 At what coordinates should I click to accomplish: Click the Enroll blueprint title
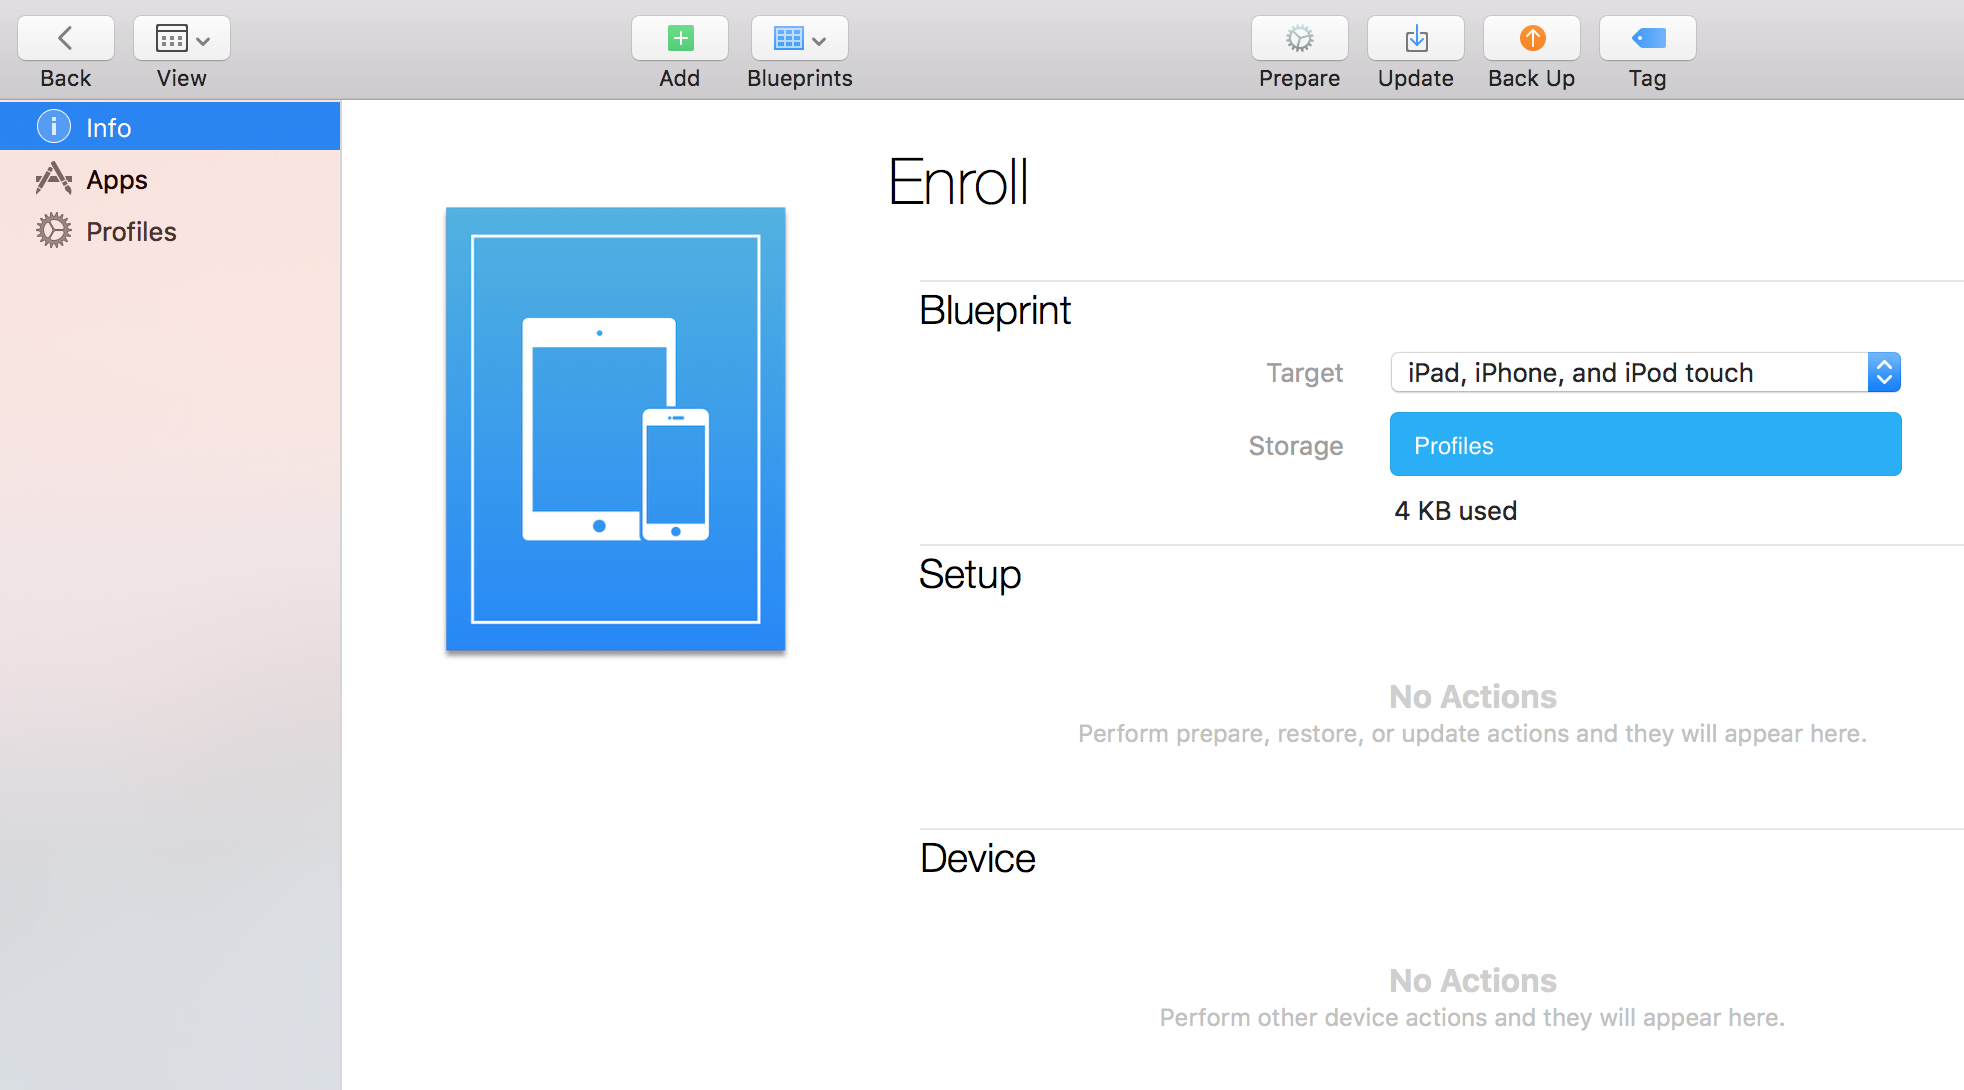pos(958,183)
